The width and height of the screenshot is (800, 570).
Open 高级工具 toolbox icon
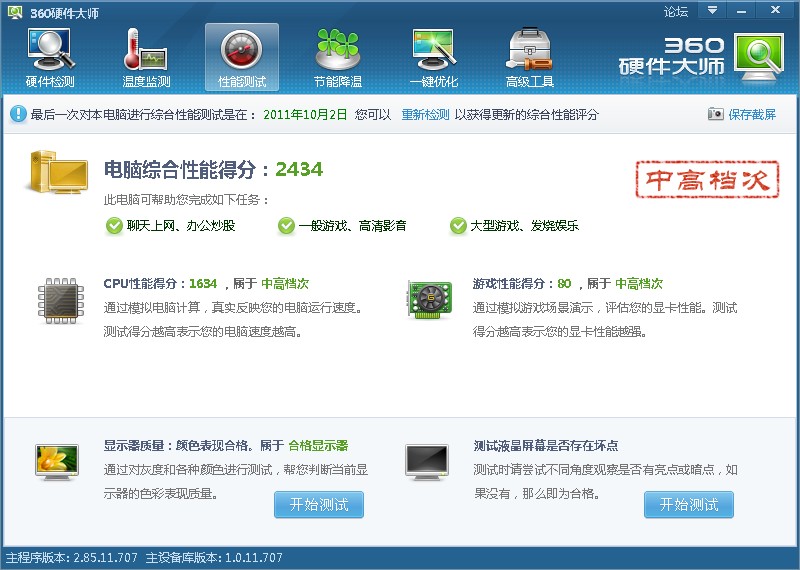(x=530, y=50)
